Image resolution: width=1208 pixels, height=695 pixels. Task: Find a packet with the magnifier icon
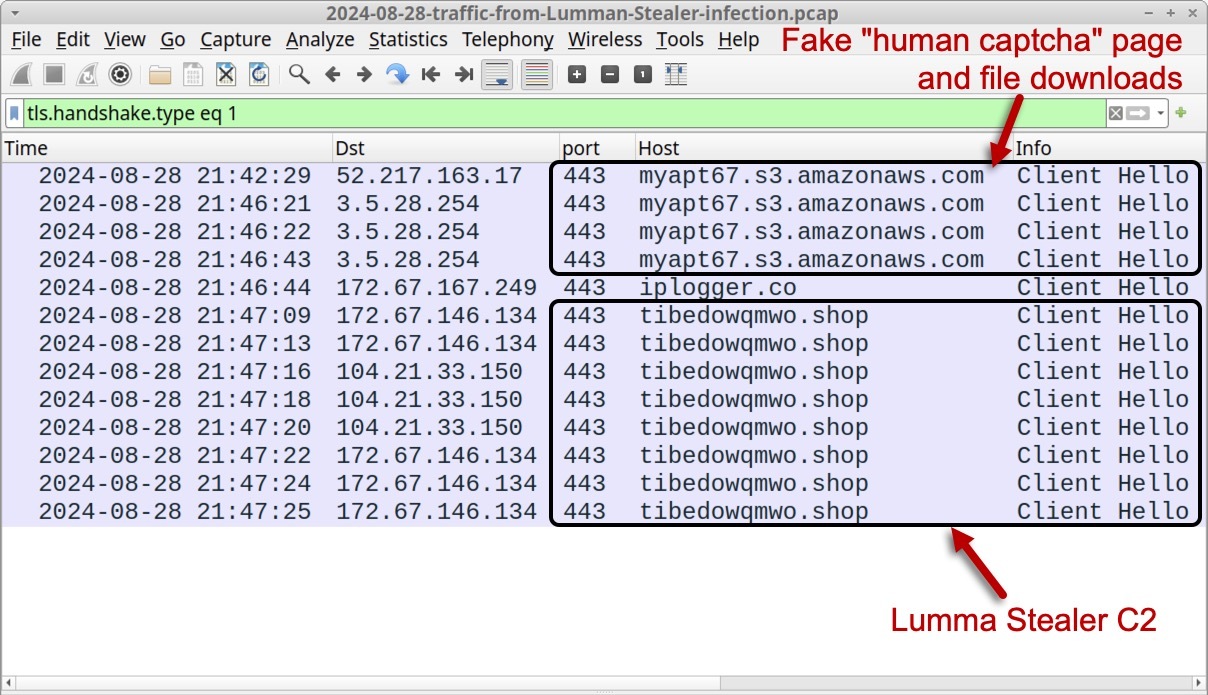click(x=299, y=74)
